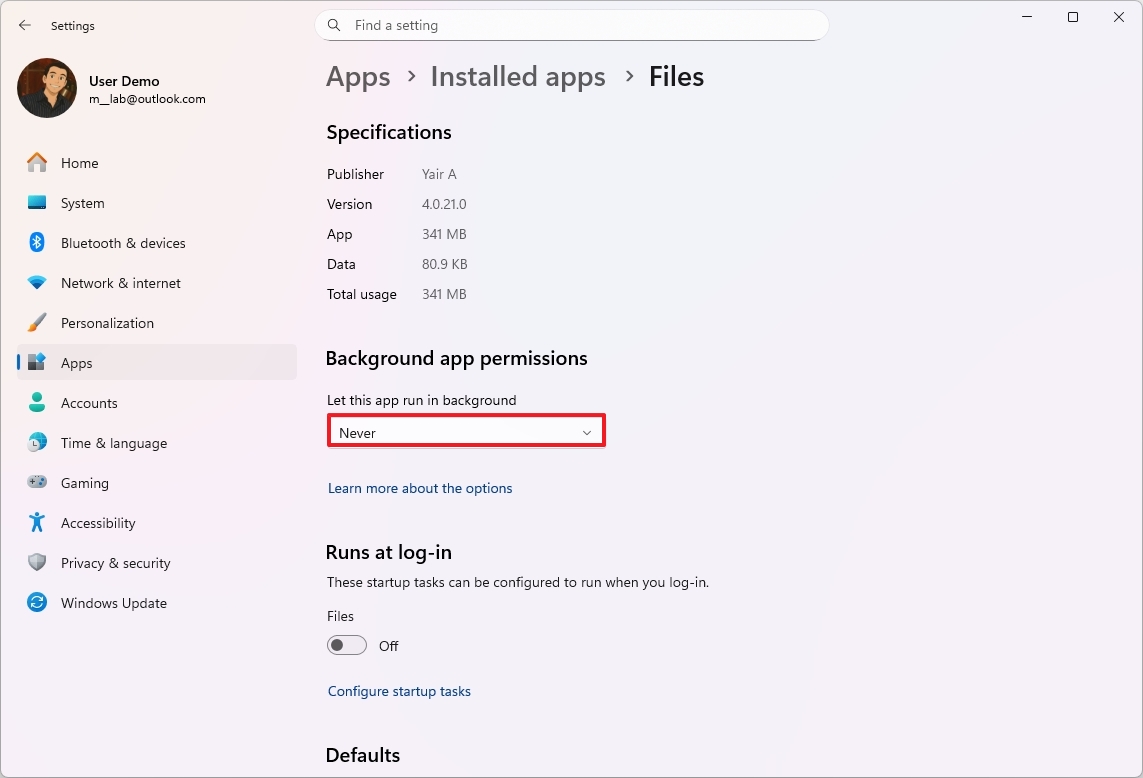Toggle the Files startup task switch
1143x778 pixels.
pyautogui.click(x=347, y=645)
